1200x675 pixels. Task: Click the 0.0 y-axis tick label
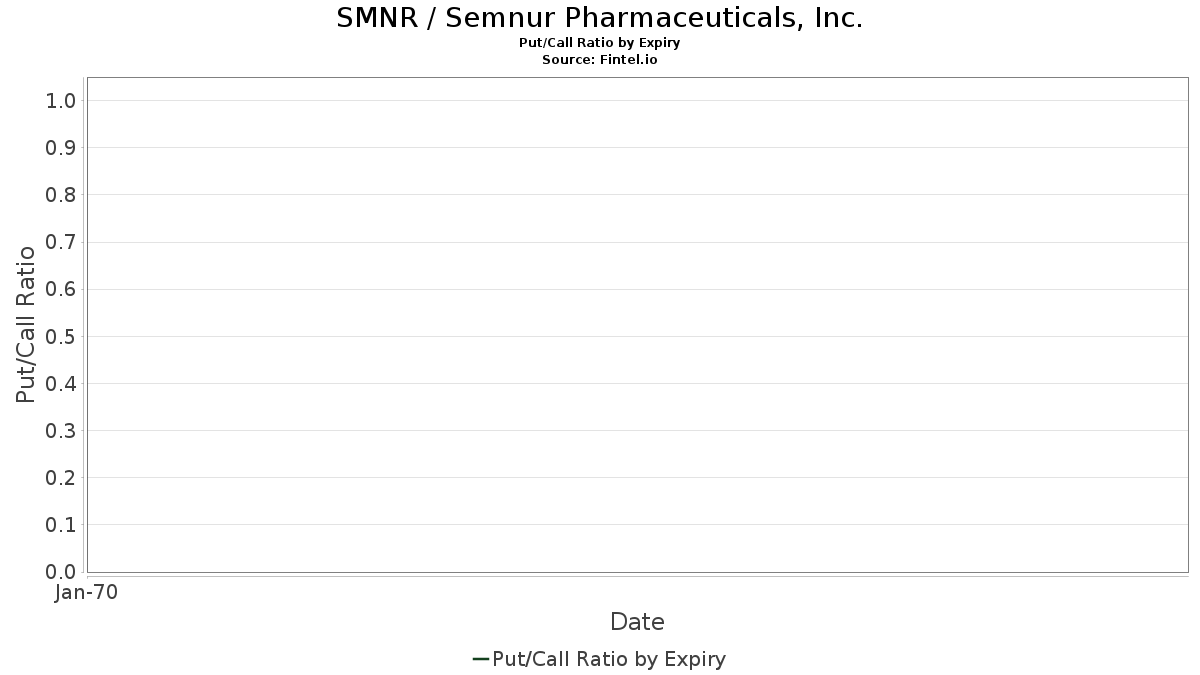click(61, 572)
